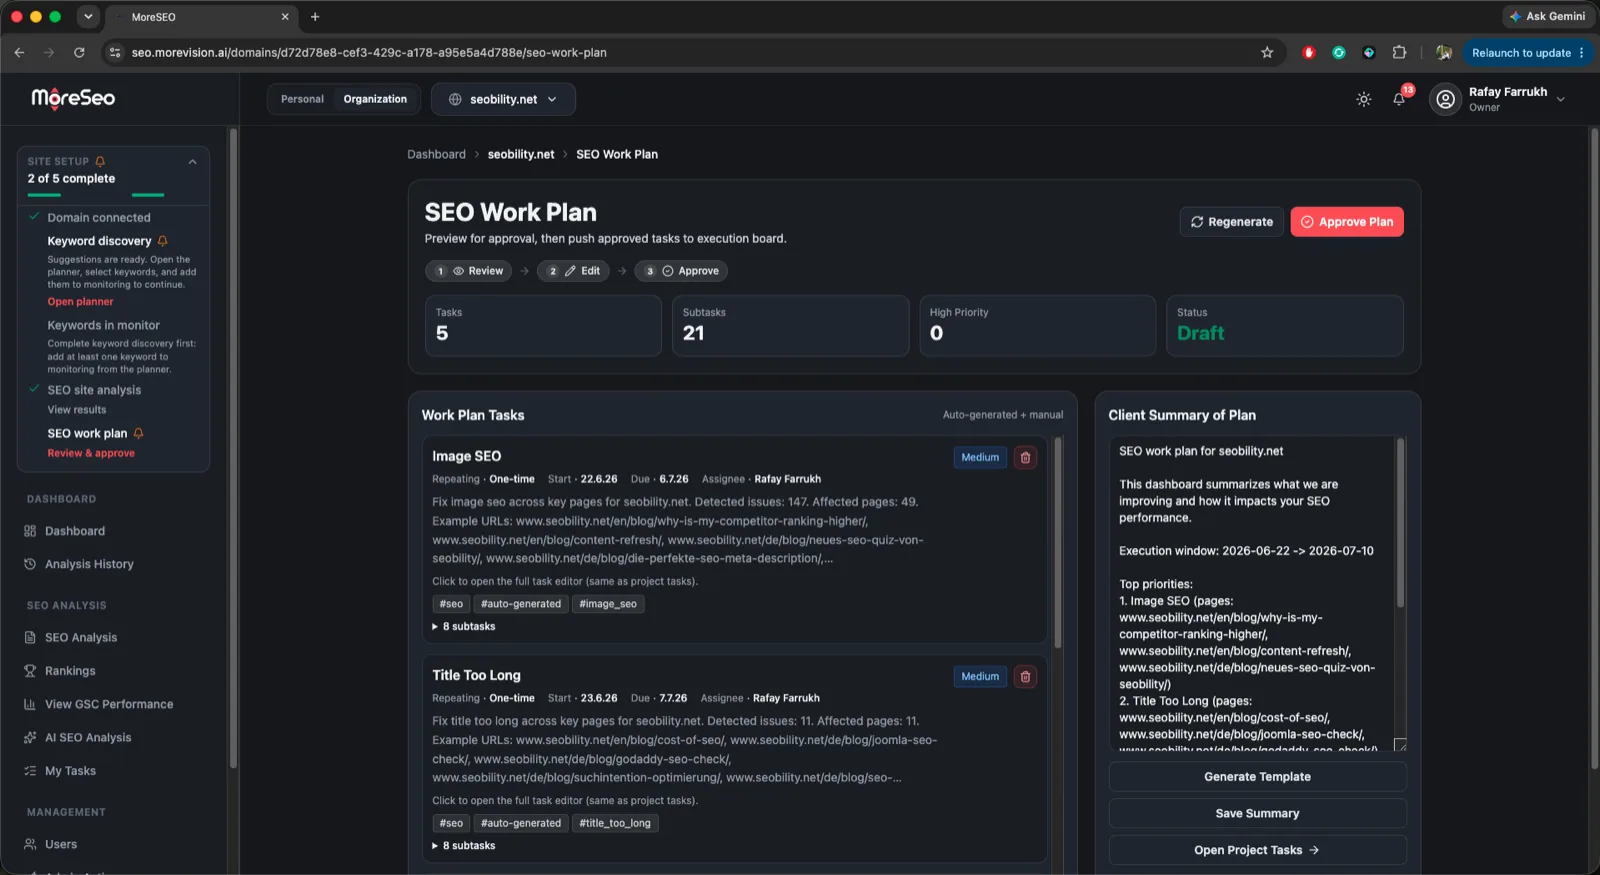The height and width of the screenshot is (875, 1600).
Task: Click Generate Template
Action: pos(1257,777)
